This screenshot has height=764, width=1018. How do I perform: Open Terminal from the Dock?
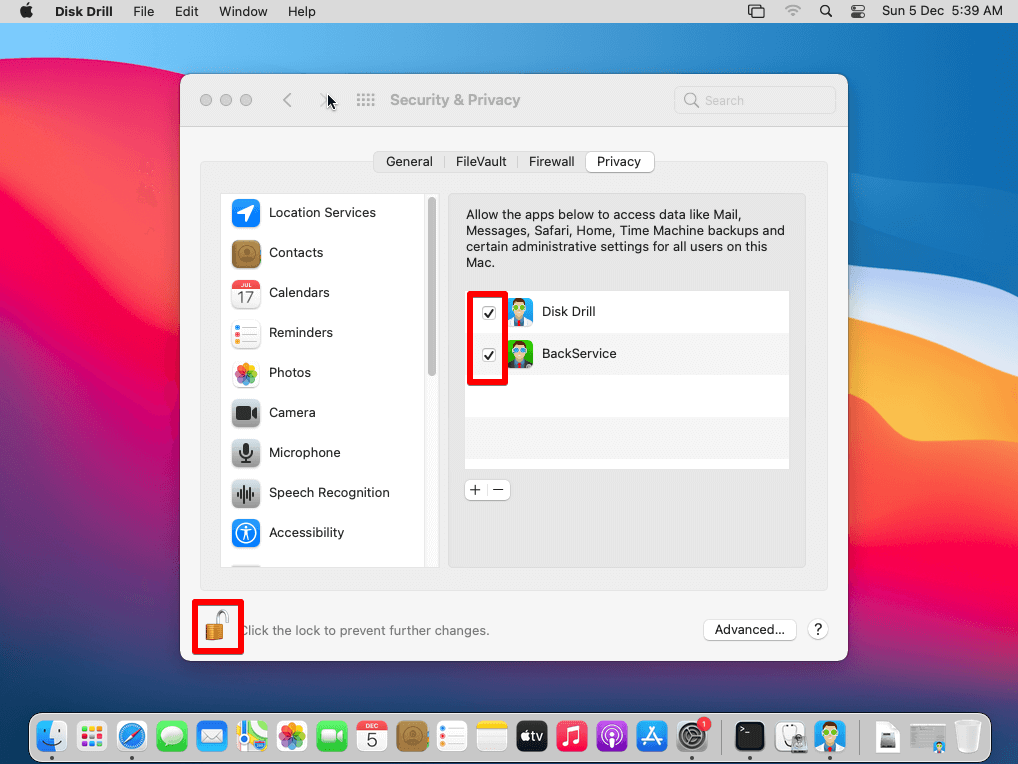[750, 737]
